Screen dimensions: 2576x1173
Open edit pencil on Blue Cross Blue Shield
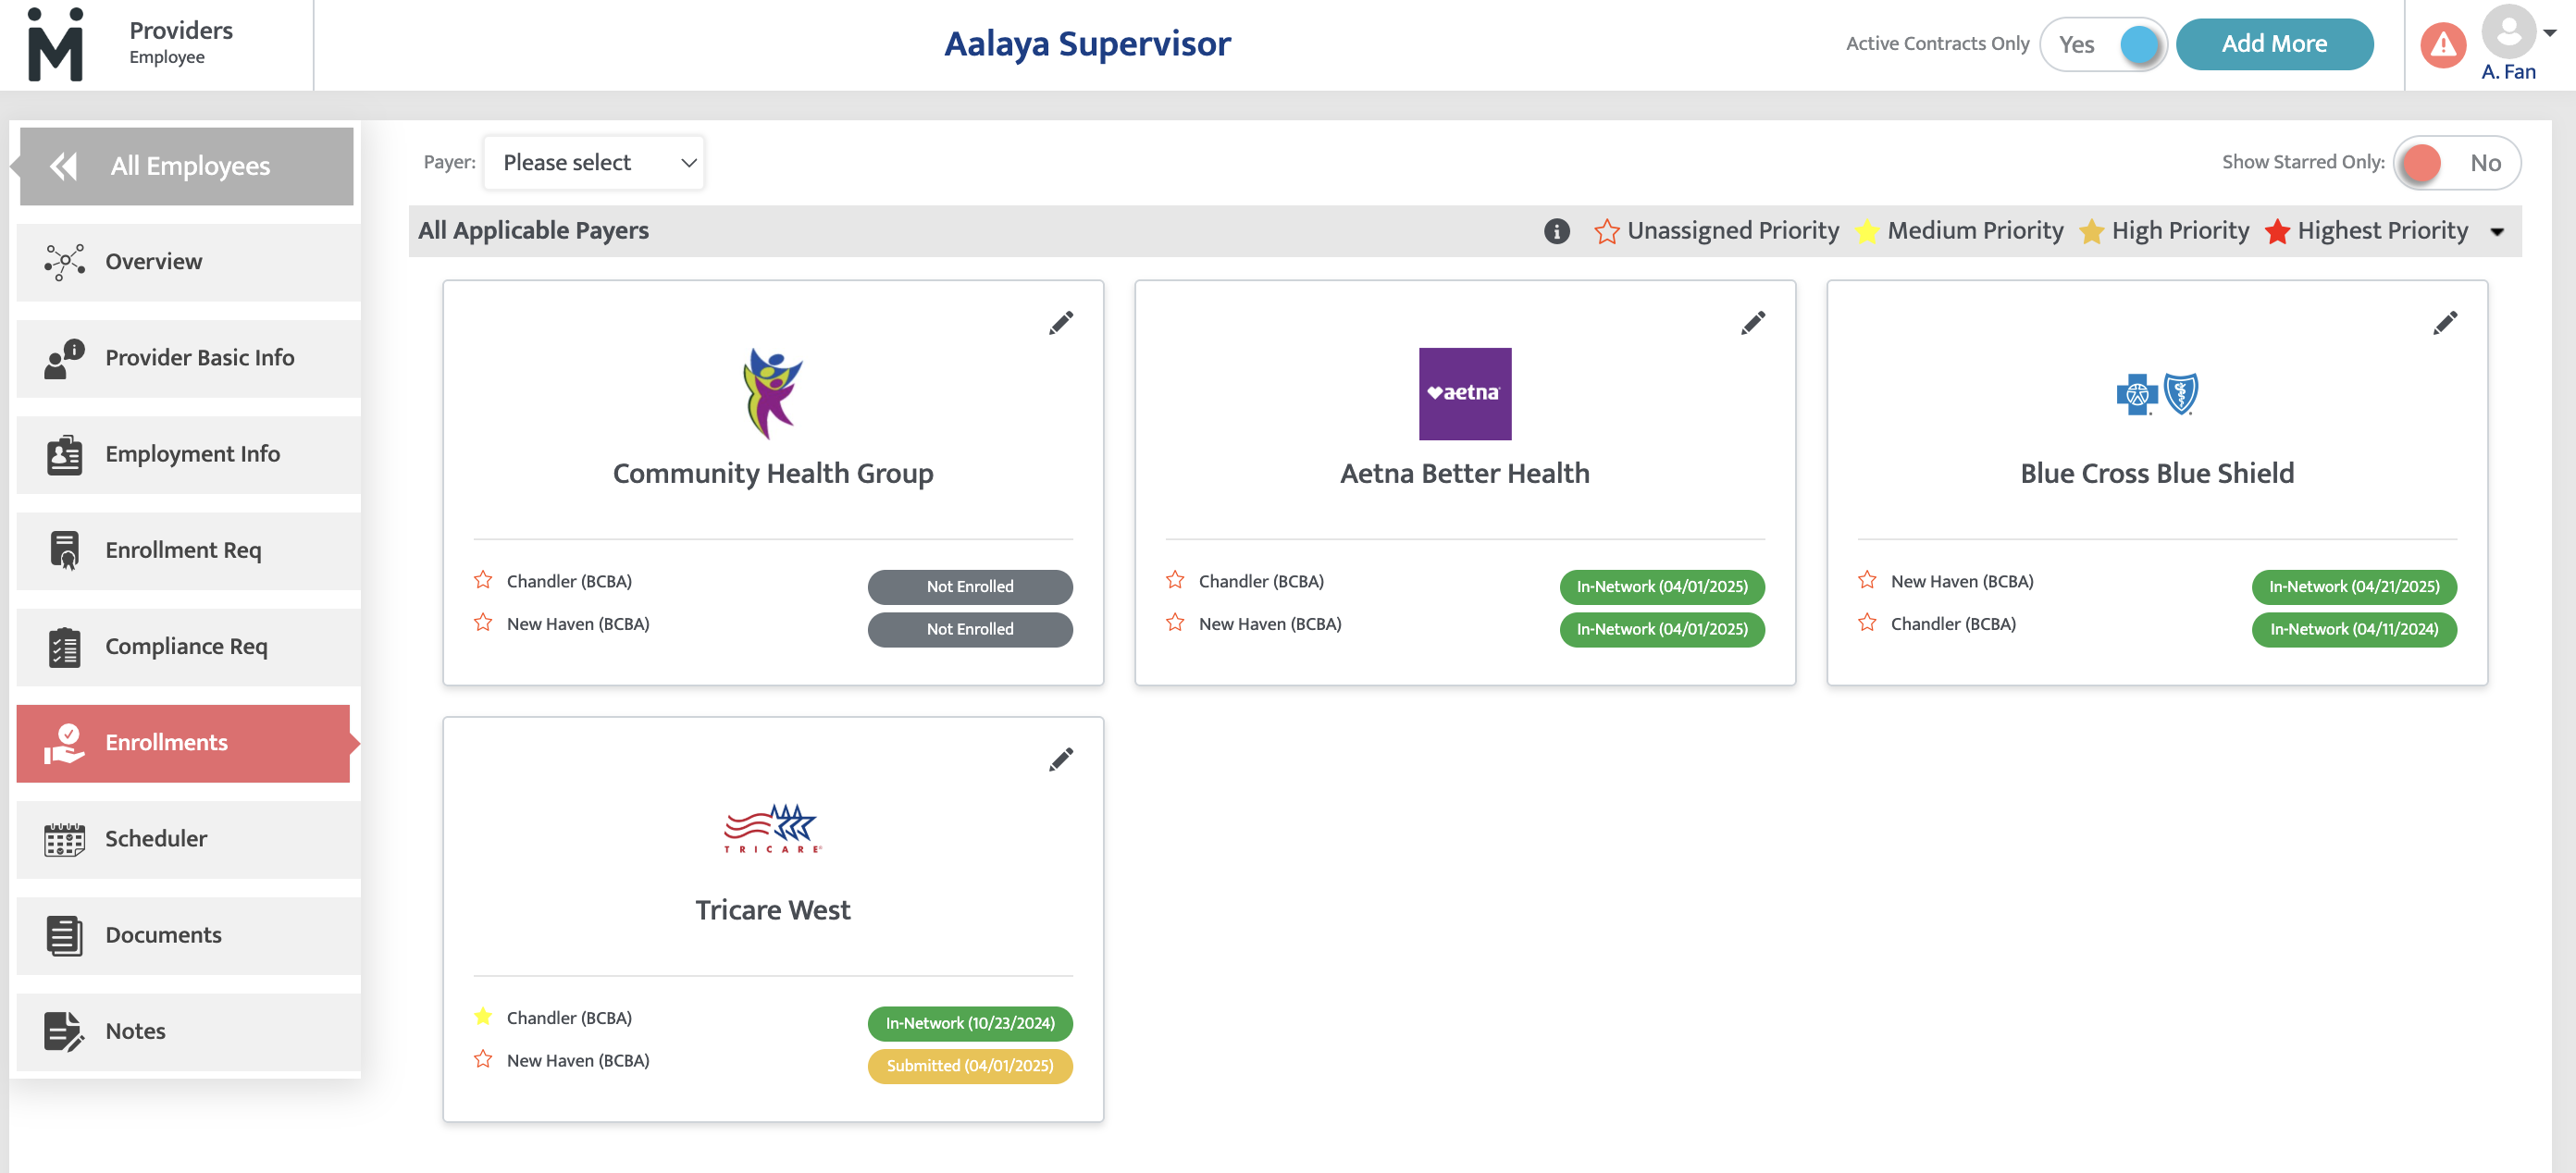[2444, 323]
